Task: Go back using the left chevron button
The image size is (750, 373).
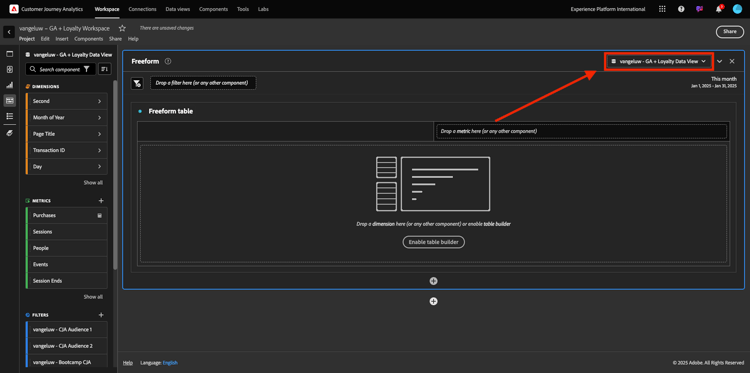Action: coord(9,32)
